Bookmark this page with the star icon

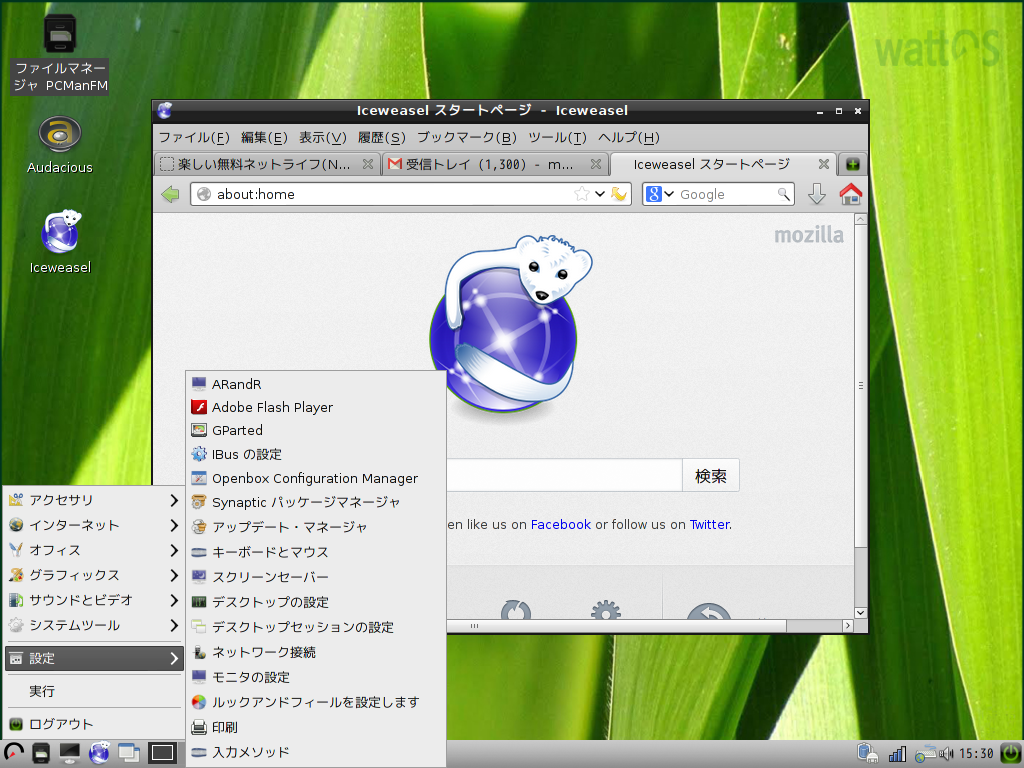pyautogui.click(x=581, y=194)
